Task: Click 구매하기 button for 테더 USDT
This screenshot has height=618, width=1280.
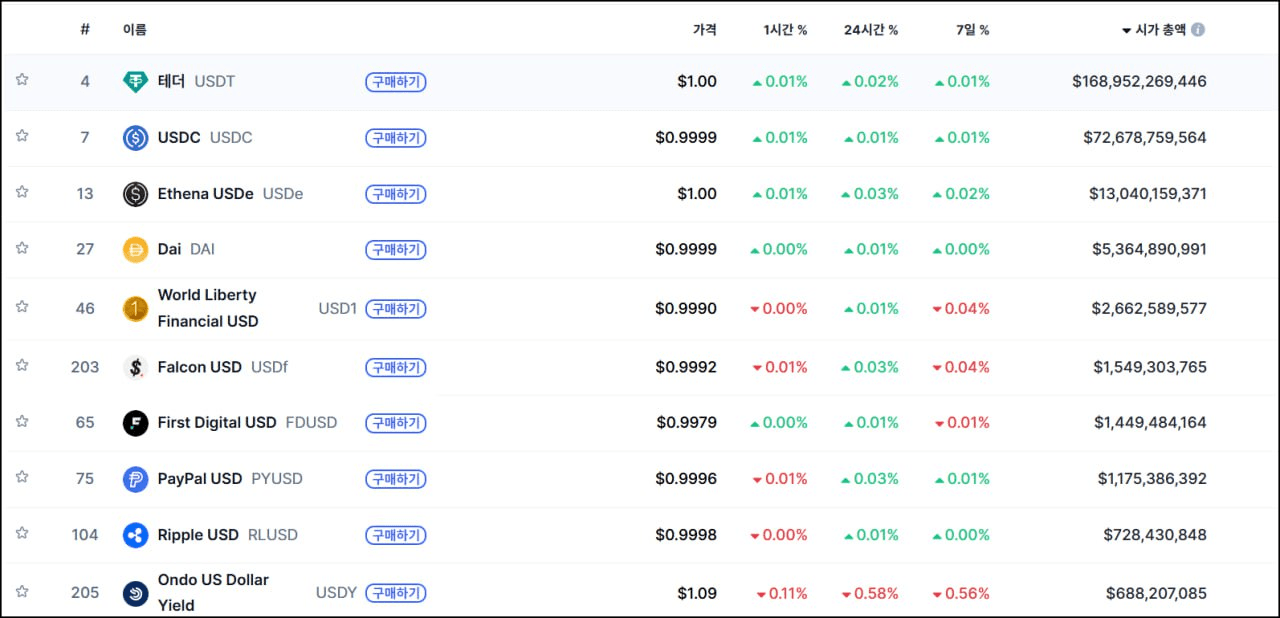Action: (396, 82)
